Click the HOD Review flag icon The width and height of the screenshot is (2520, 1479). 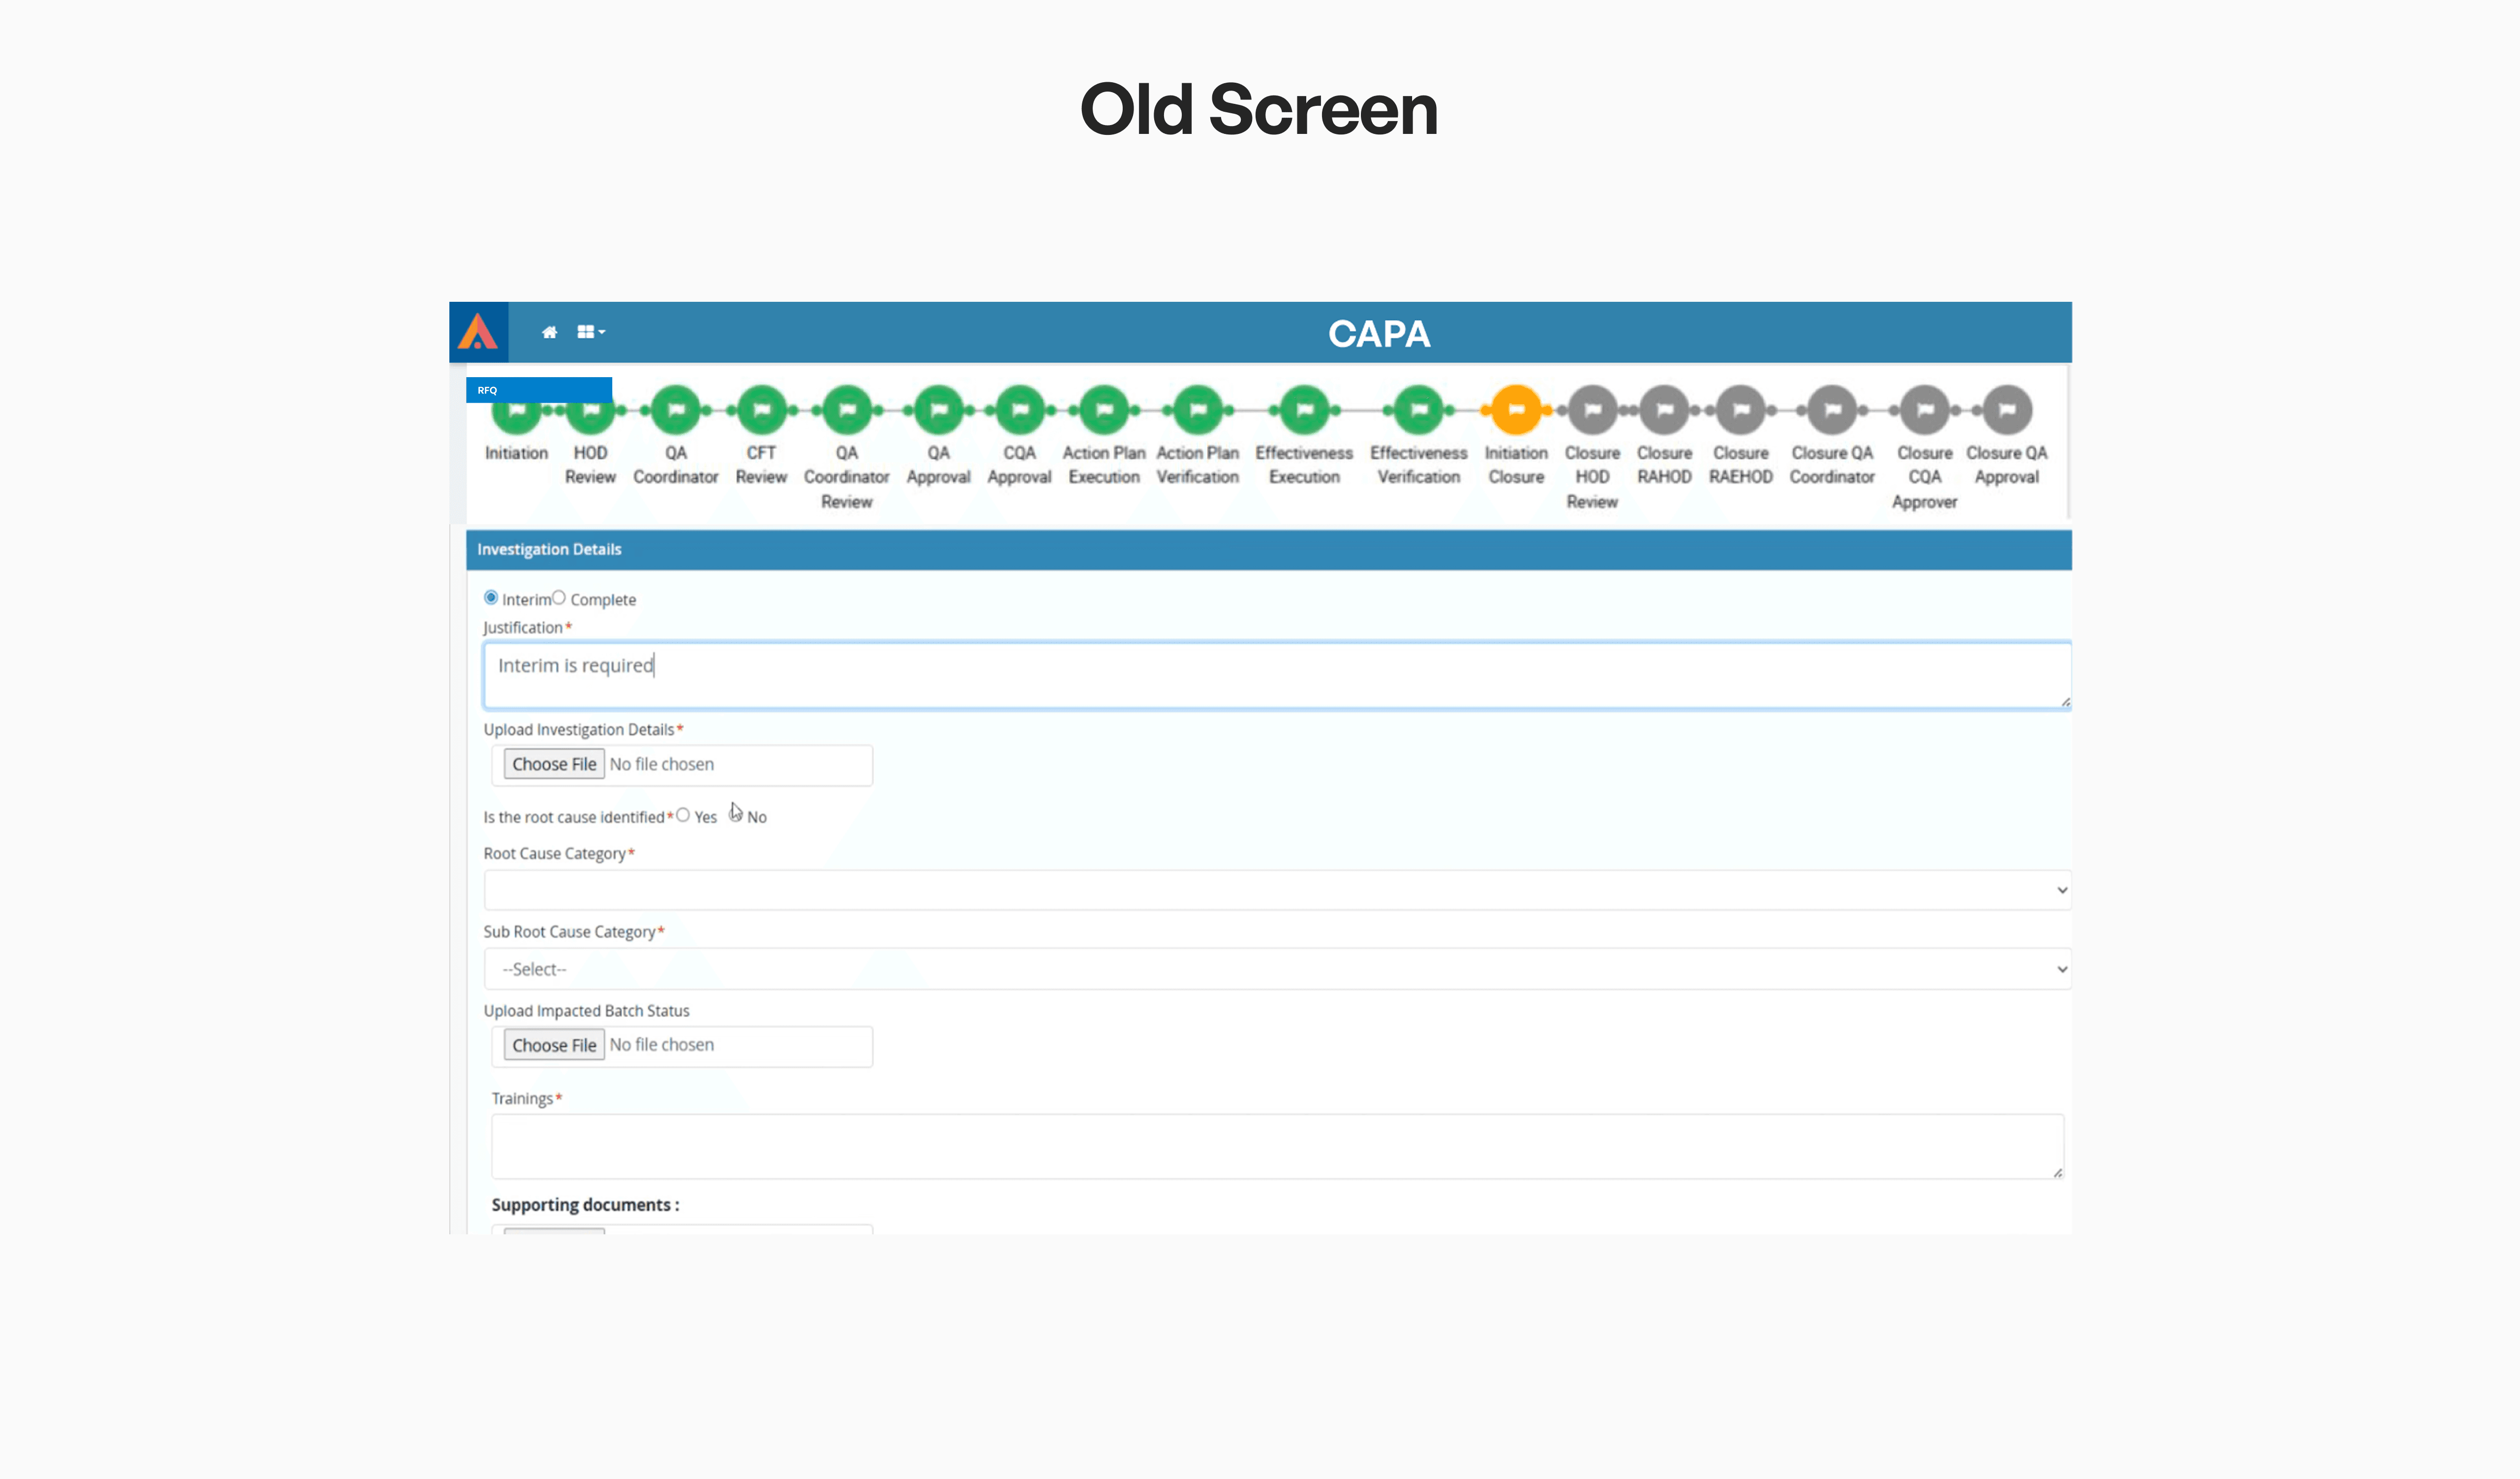590,409
